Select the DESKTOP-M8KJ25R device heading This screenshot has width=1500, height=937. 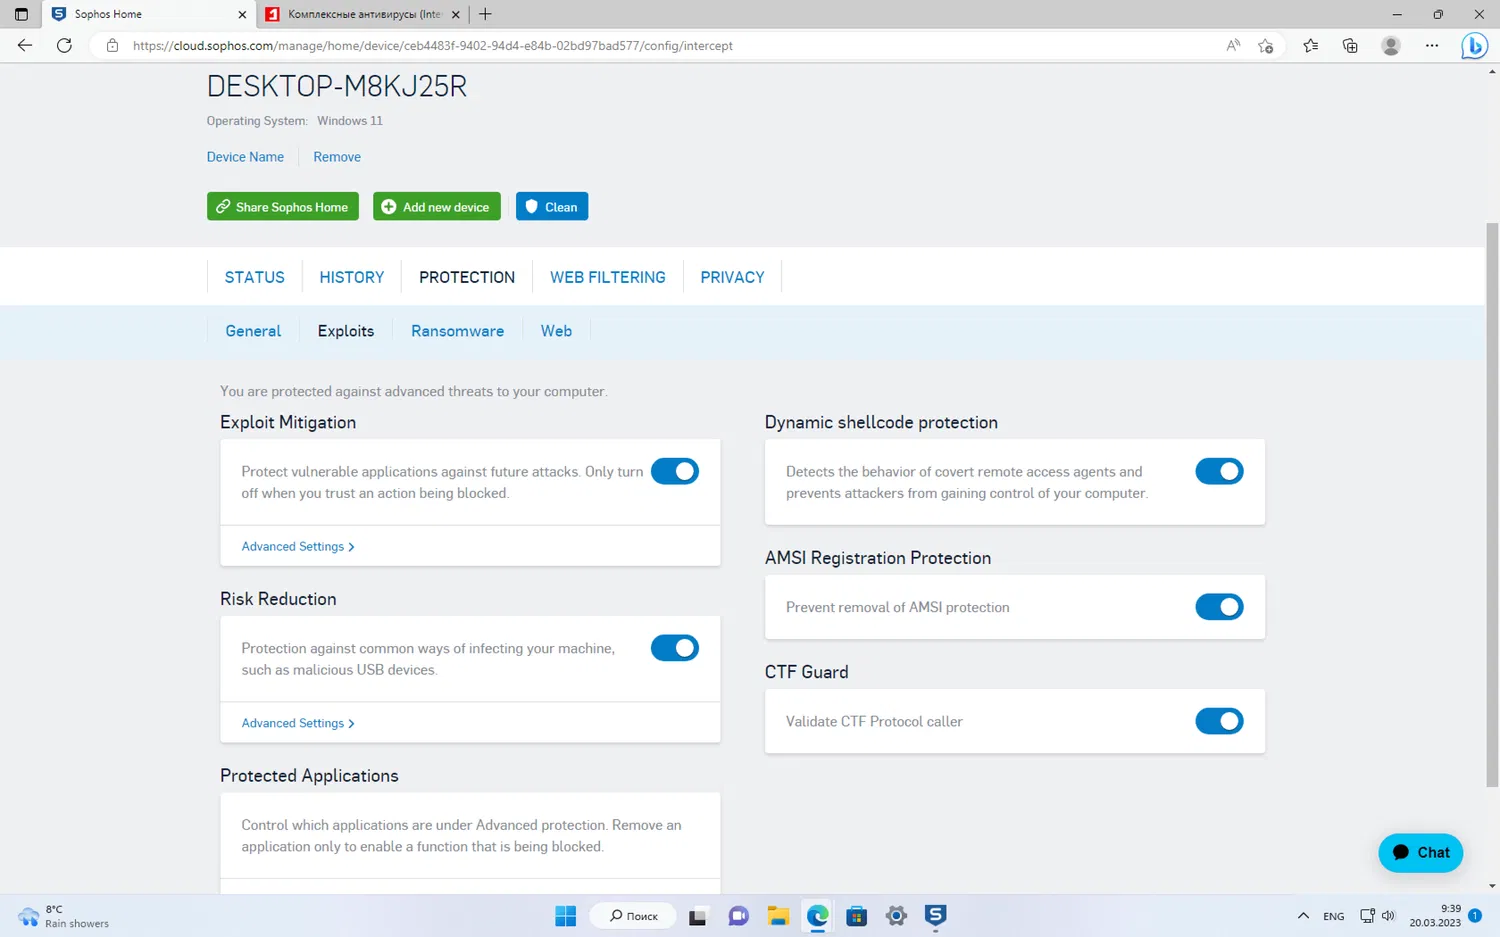(337, 86)
